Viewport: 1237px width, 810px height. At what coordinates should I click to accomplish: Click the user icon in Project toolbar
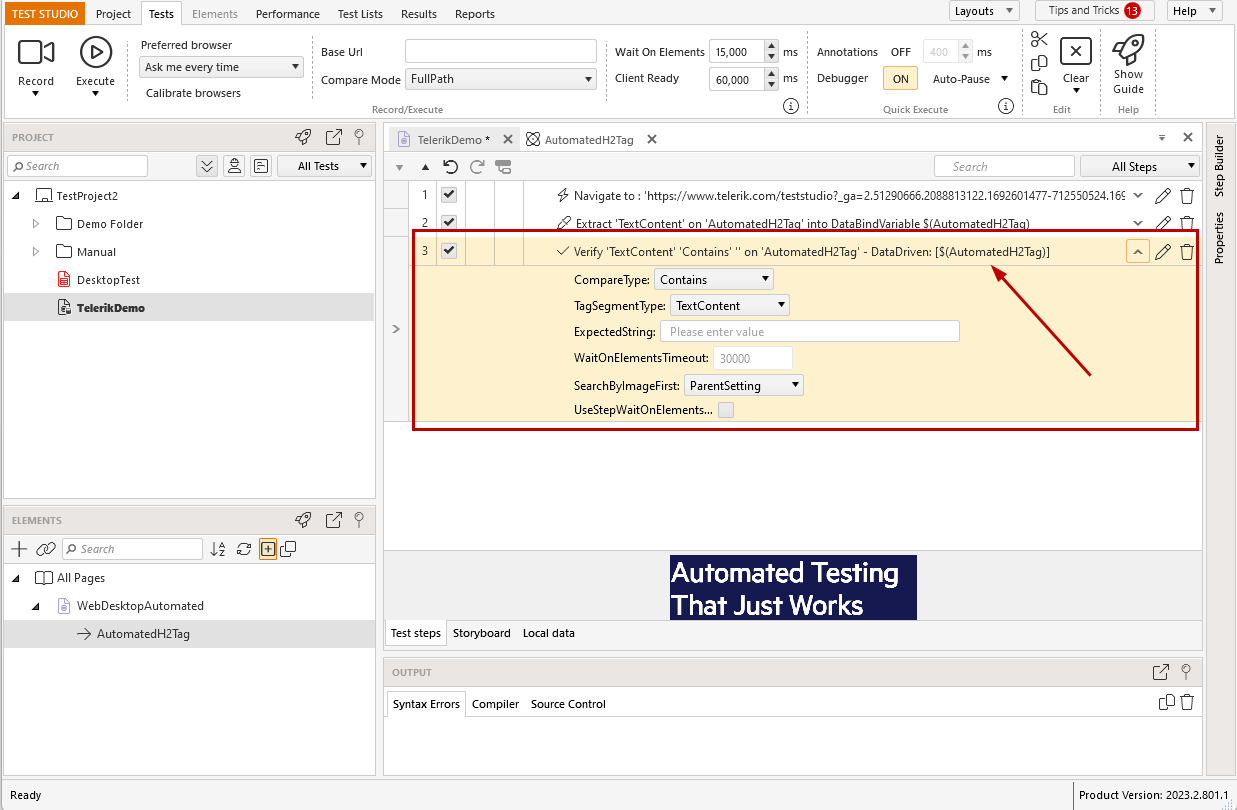234,166
